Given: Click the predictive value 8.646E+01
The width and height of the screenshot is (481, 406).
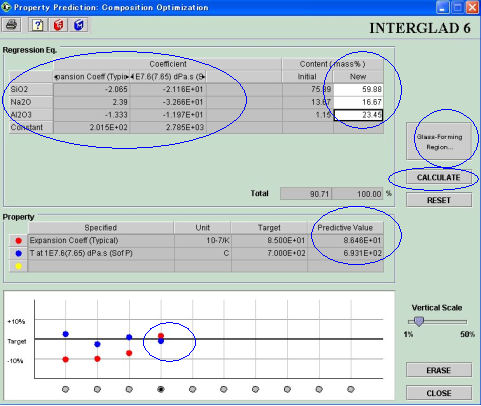Looking at the screenshot, I should [x=345, y=240].
